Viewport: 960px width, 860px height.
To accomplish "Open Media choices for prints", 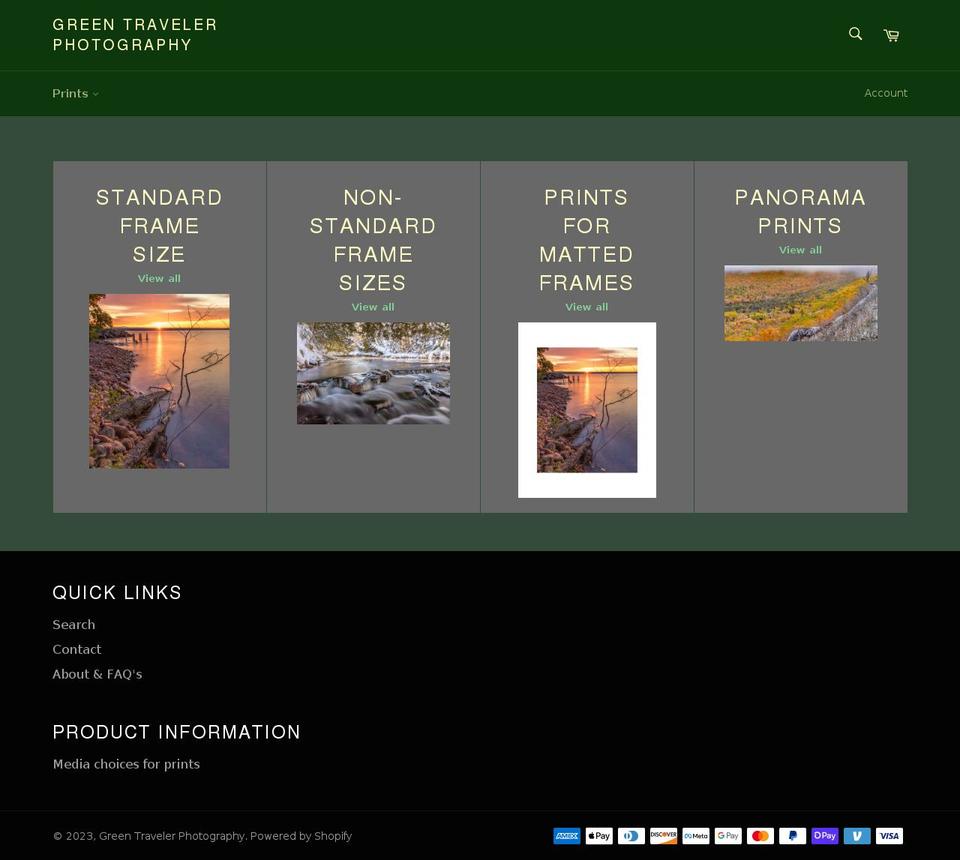I will [x=126, y=763].
